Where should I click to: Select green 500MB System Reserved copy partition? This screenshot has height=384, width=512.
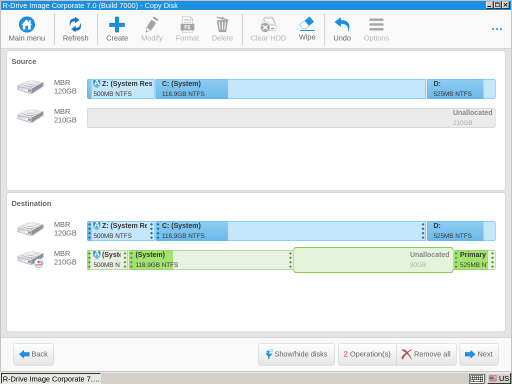click(x=108, y=260)
